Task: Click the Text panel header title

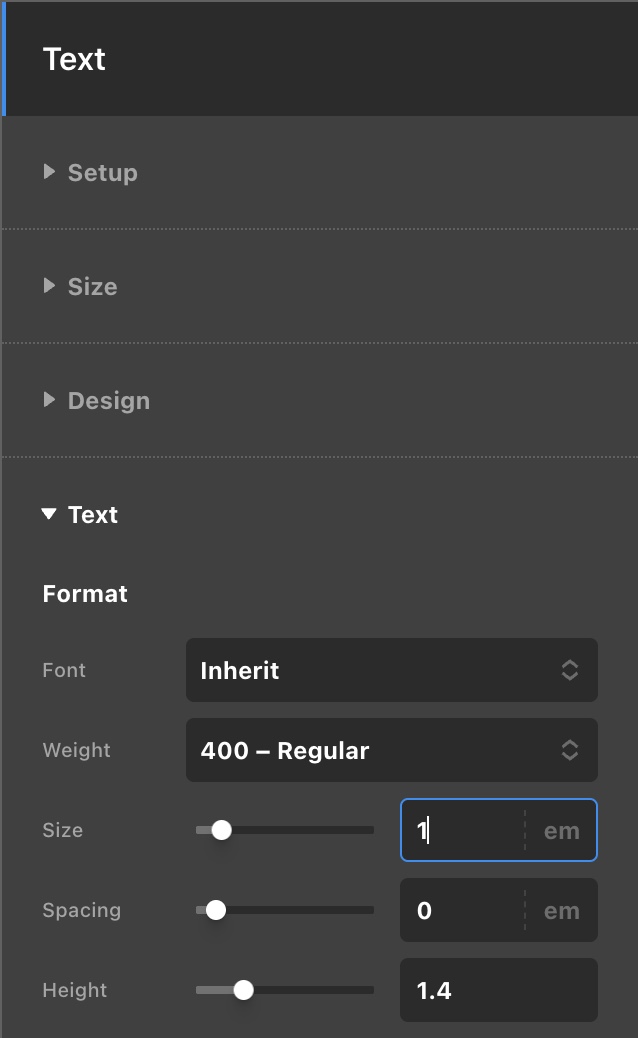Action: point(74,59)
